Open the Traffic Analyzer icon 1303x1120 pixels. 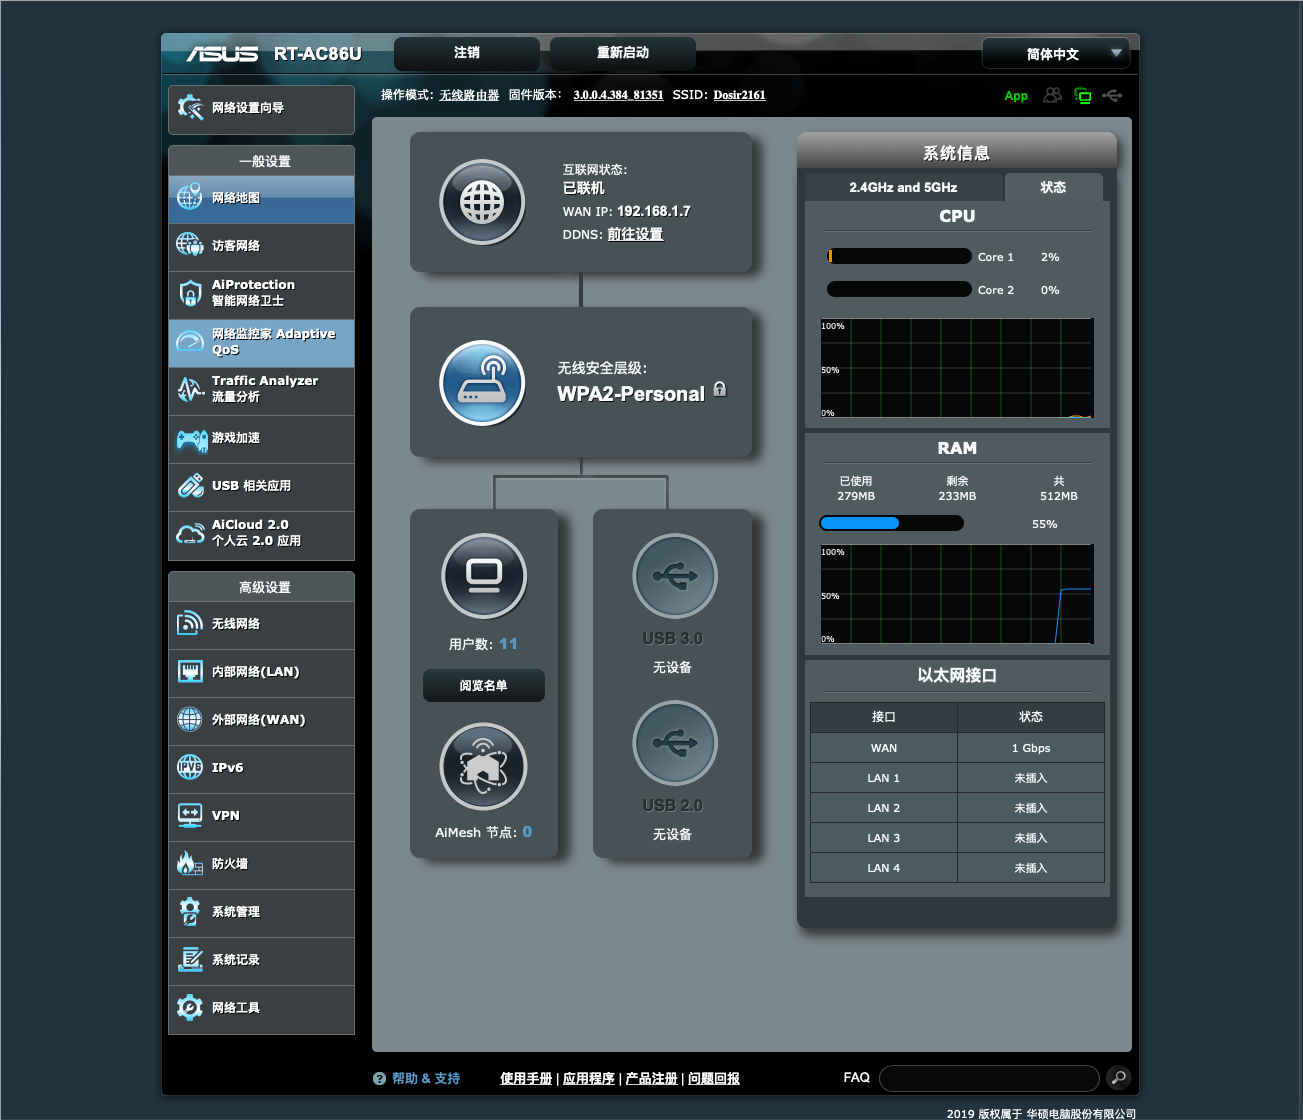[x=190, y=389]
